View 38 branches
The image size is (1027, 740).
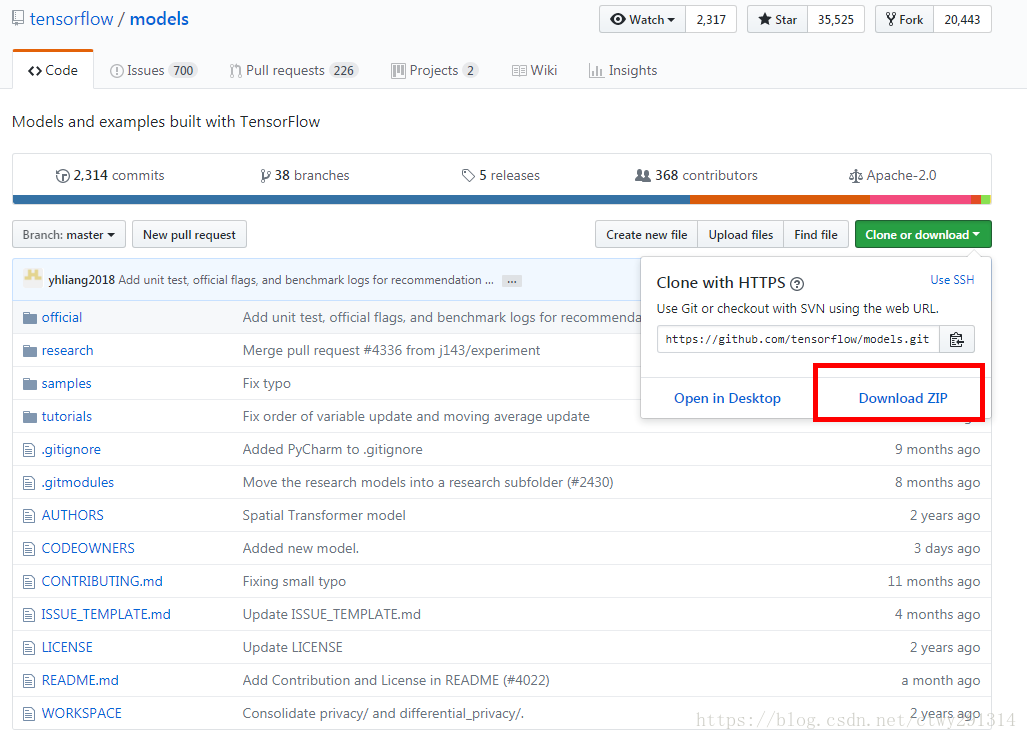[x=305, y=176]
